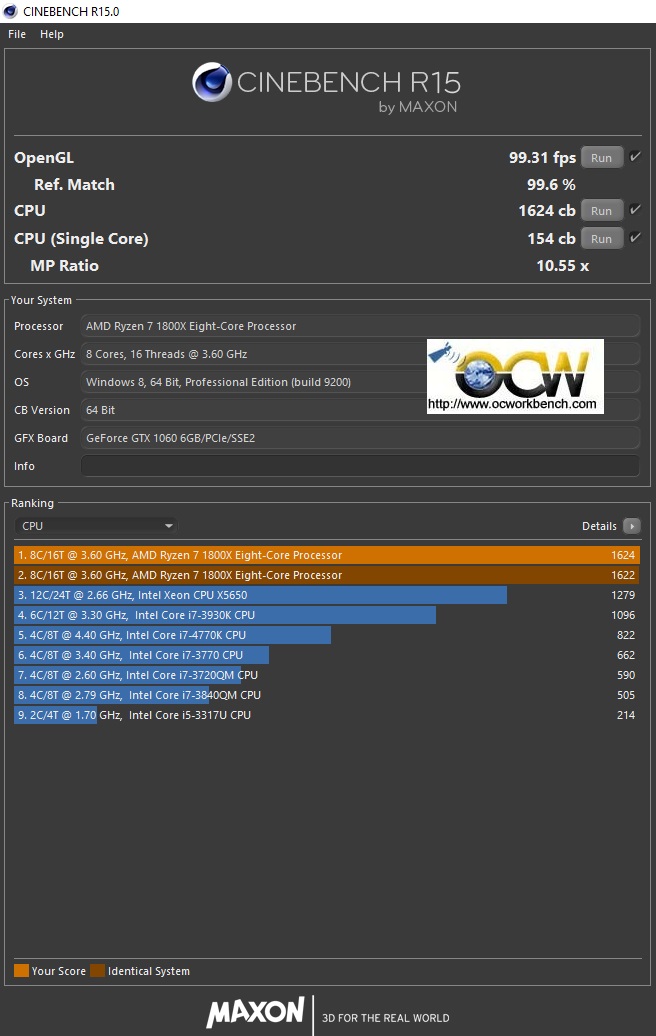This screenshot has height=1036, width=656.
Task: Select ranking row Intel Xeon CPU X5650
Action: click(327, 595)
